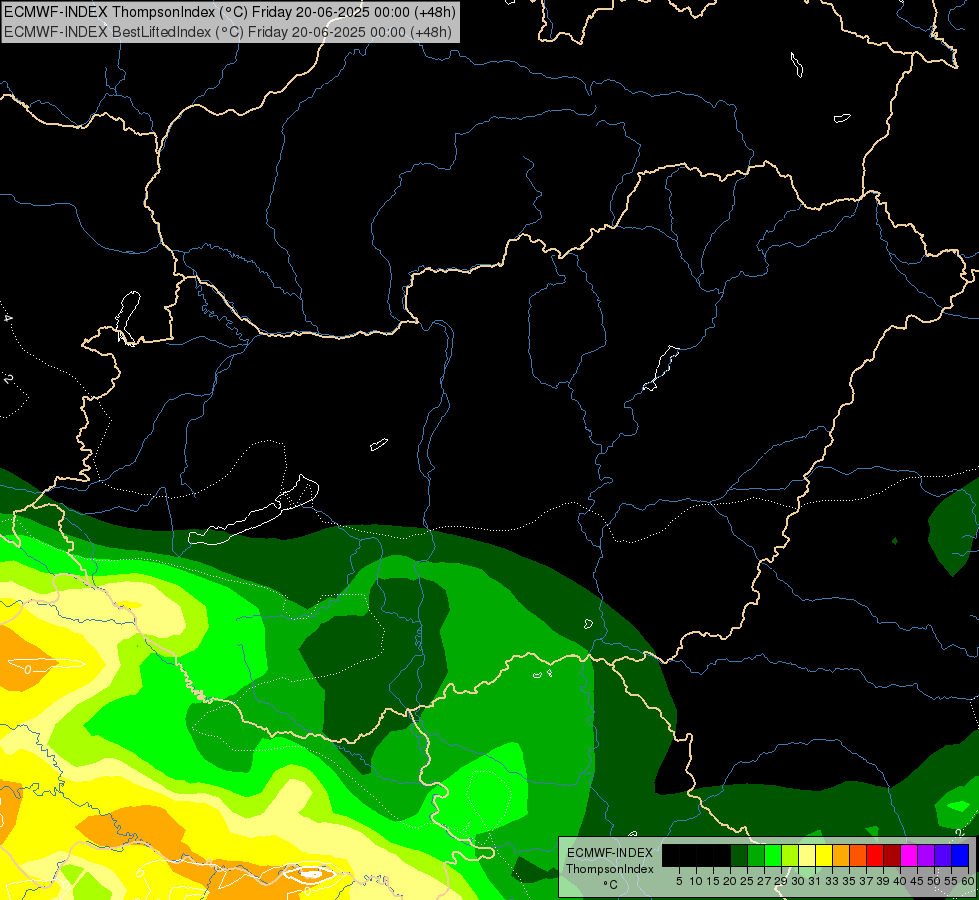Screen dimensions: 979x900
Task: Click the legend tick label '35'
Action: pyautogui.click(x=849, y=881)
